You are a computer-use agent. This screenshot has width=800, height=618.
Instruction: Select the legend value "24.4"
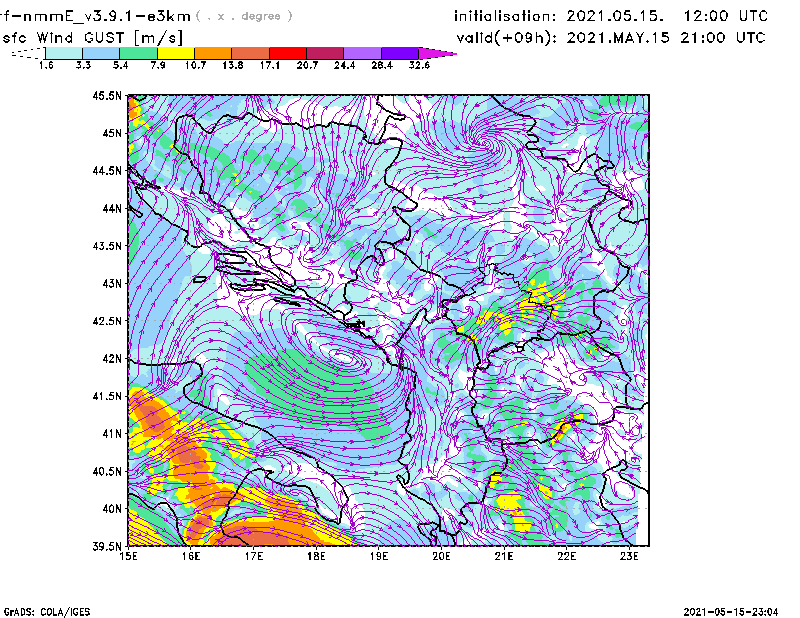point(344,65)
